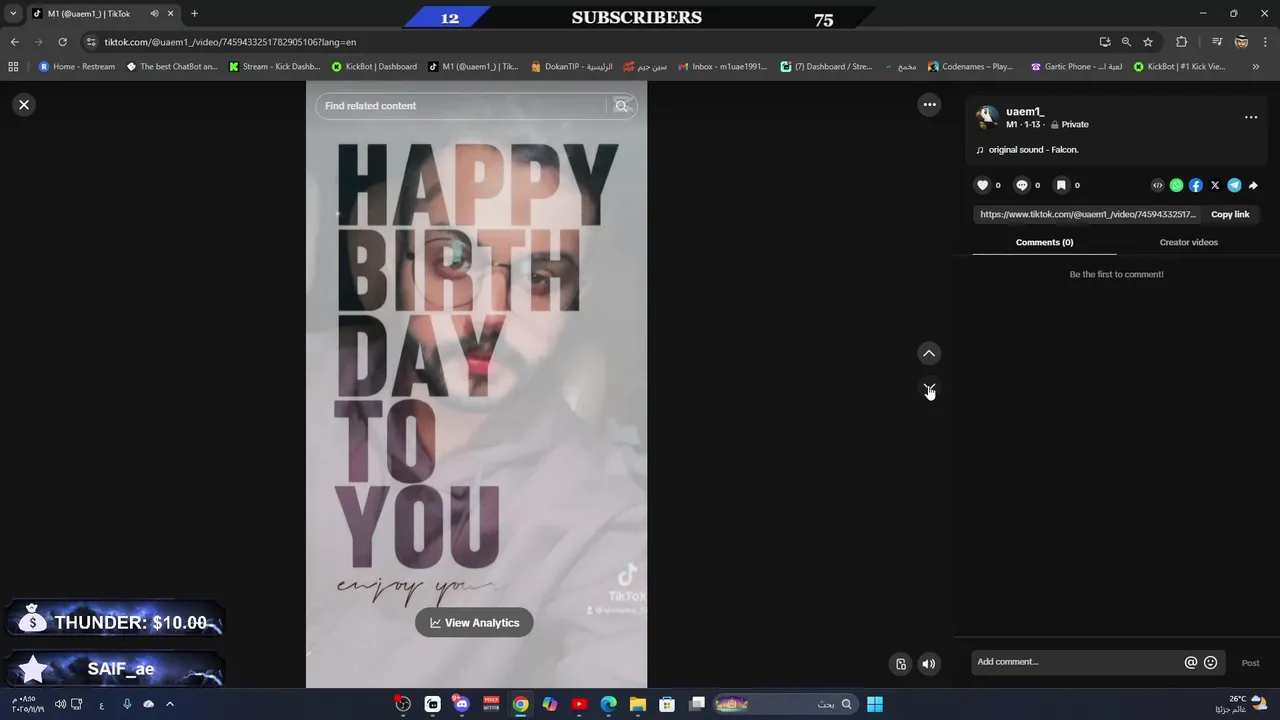Image resolution: width=1280 pixels, height=720 pixels.
Task: Open the volume icon in the system tray
Action: [61, 704]
